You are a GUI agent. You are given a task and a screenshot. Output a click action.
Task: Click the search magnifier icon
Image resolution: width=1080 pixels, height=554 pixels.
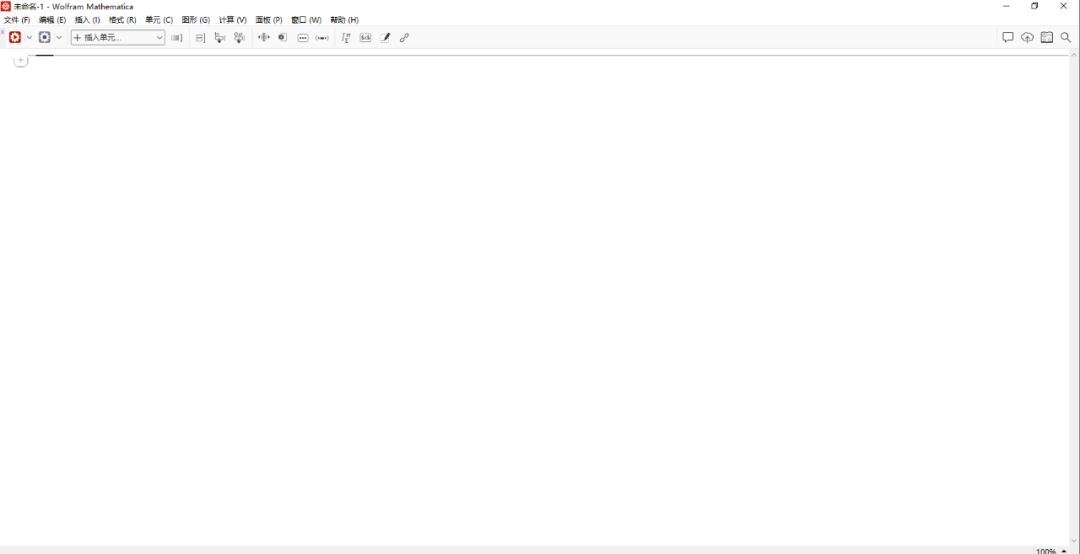point(1066,37)
